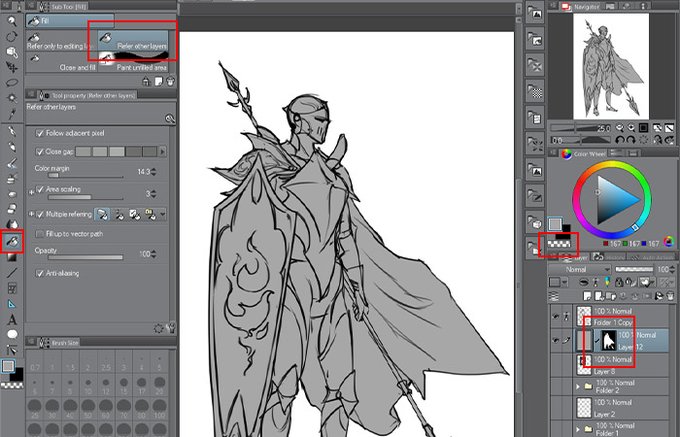Select the Gradient tool
Image resolution: width=680 pixels, height=437 pixels.
pyautogui.click(x=12, y=258)
